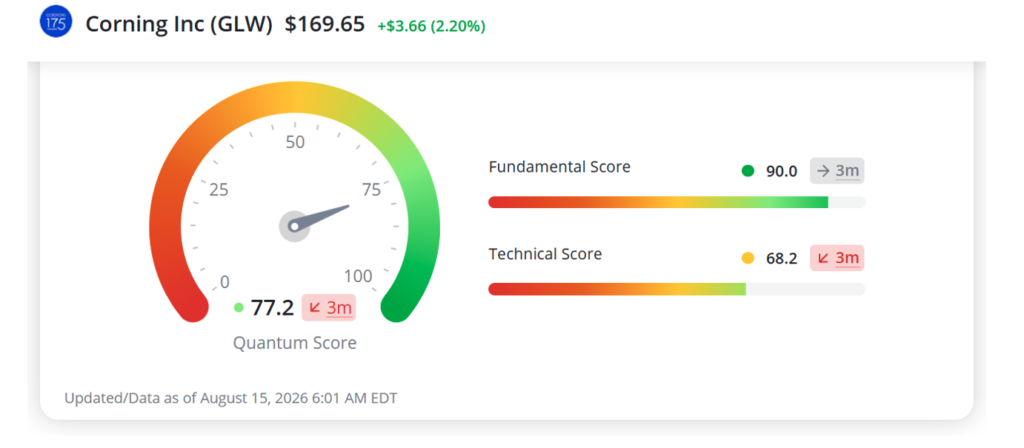Click the gauge needle hub
This screenshot has height=448, width=1024.
coord(295,226)
